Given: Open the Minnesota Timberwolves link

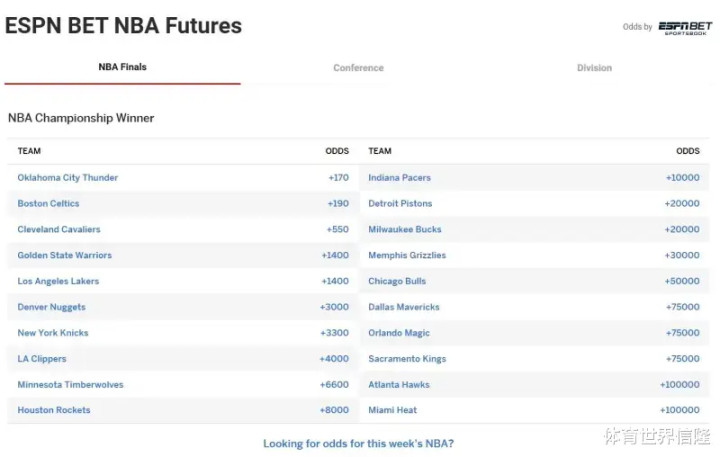Looking at the screenshot, I should (70, 385).
